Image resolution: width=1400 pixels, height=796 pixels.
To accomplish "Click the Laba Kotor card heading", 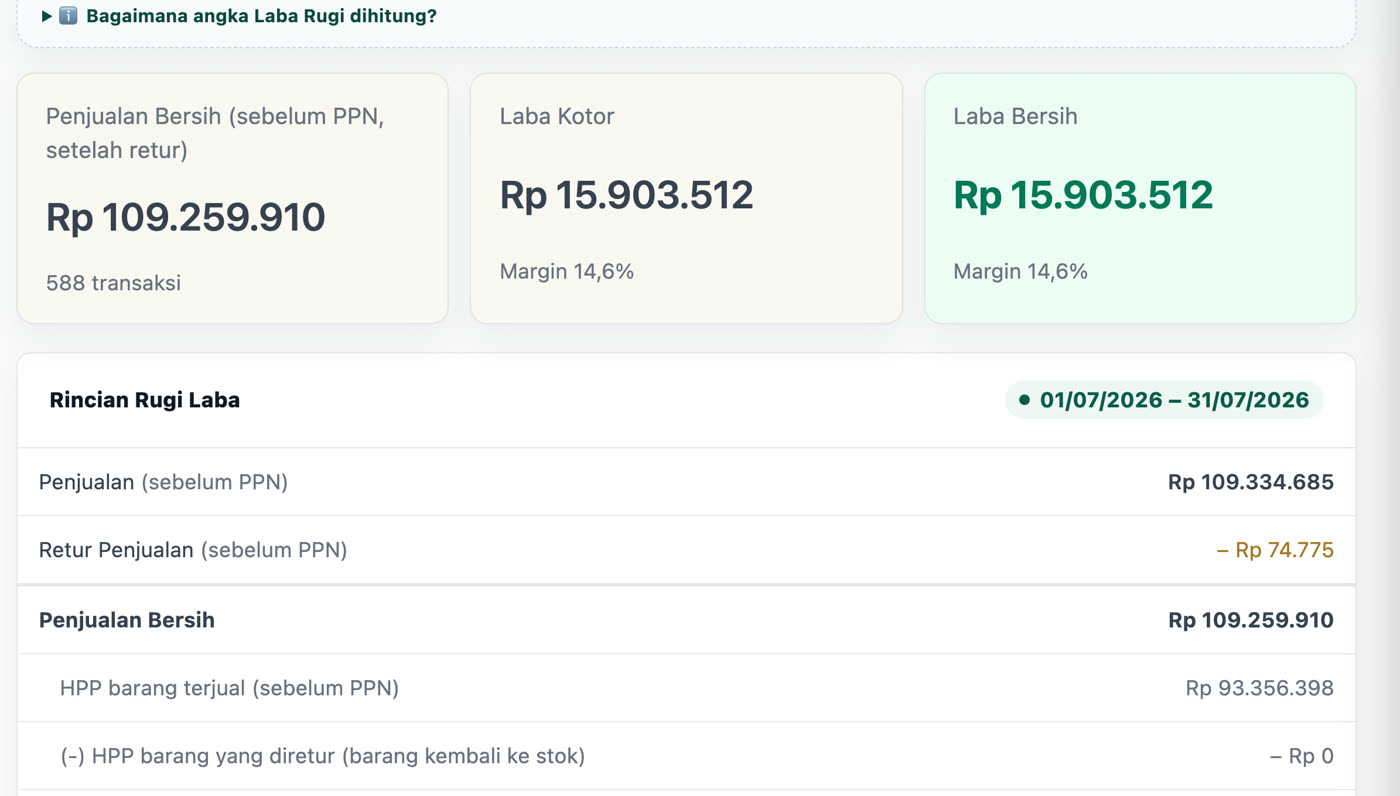I will click(x=557, y=116).
